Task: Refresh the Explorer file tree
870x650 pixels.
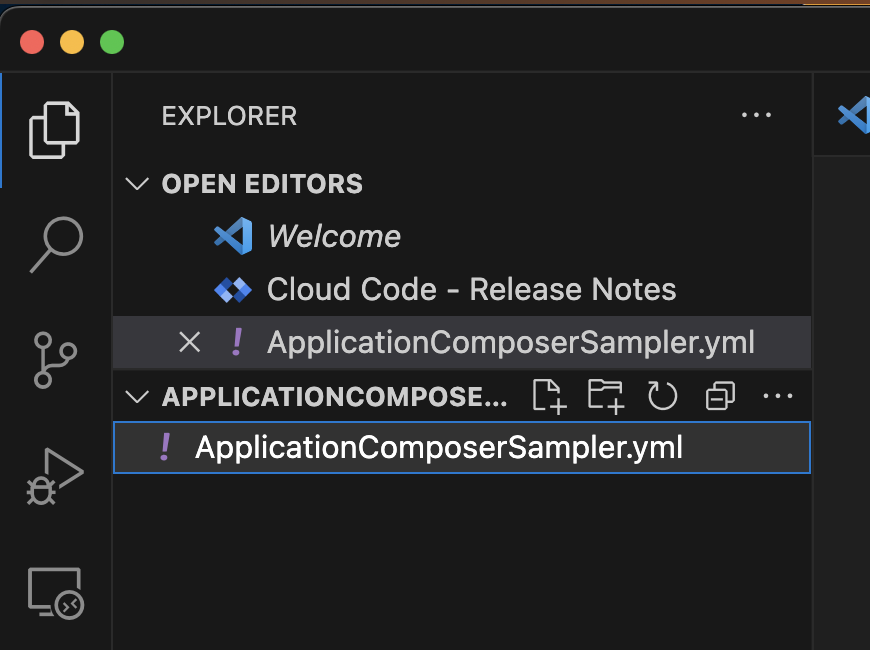Action: click(x=662, y=396)
